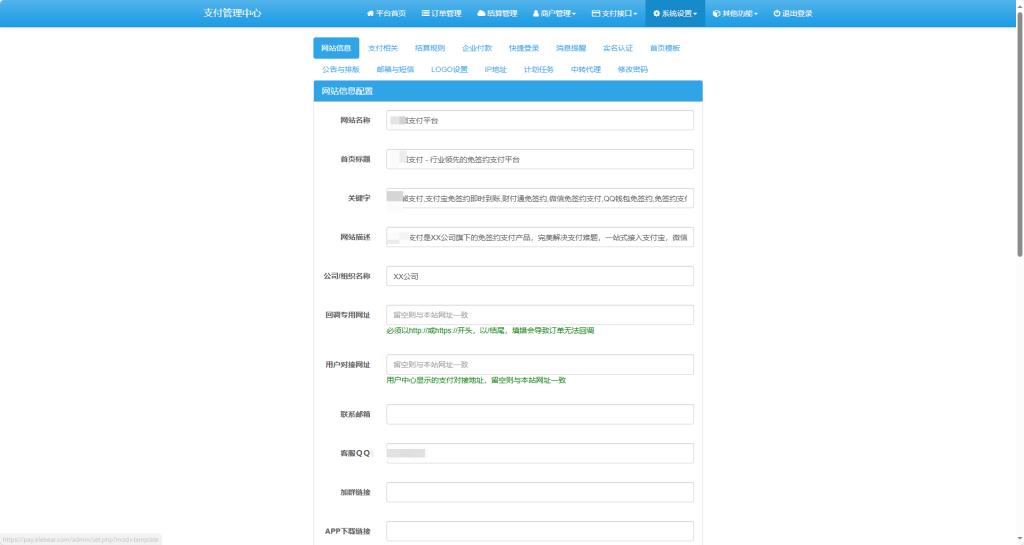Open 订单管理 from the navbar

441,13
